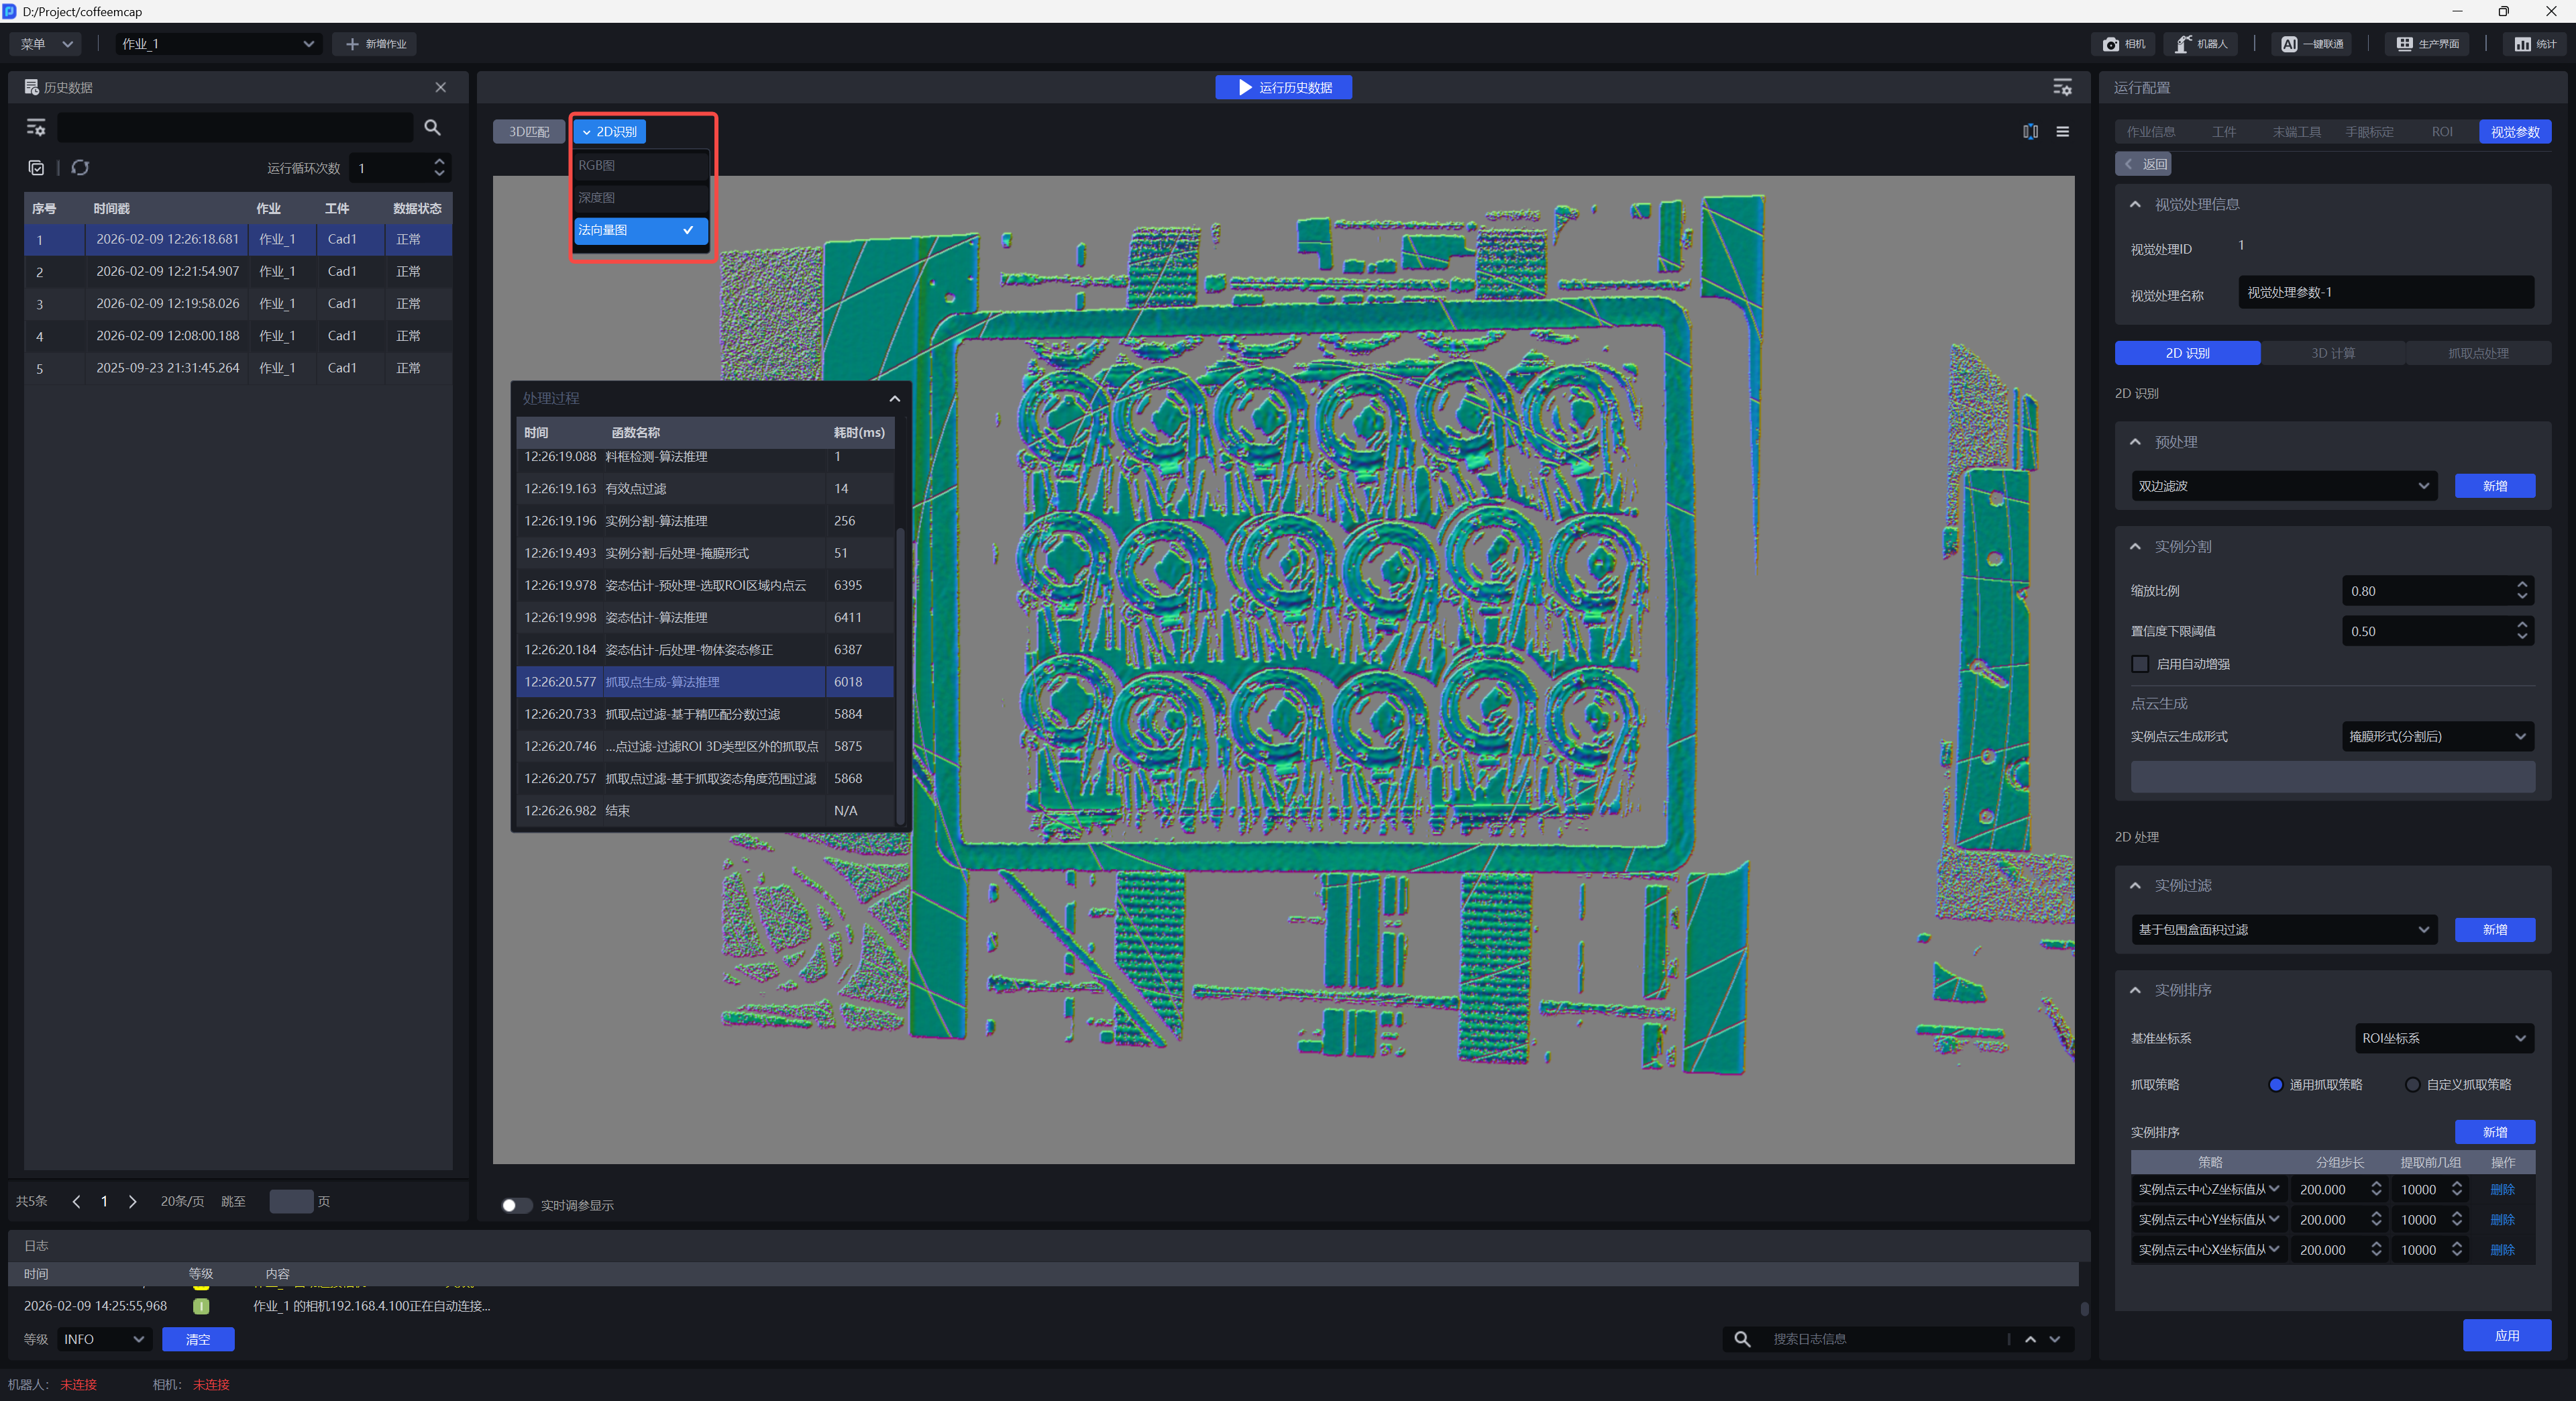
Task: Open the INFO log level dropdown
Action: pos(104,1339)
